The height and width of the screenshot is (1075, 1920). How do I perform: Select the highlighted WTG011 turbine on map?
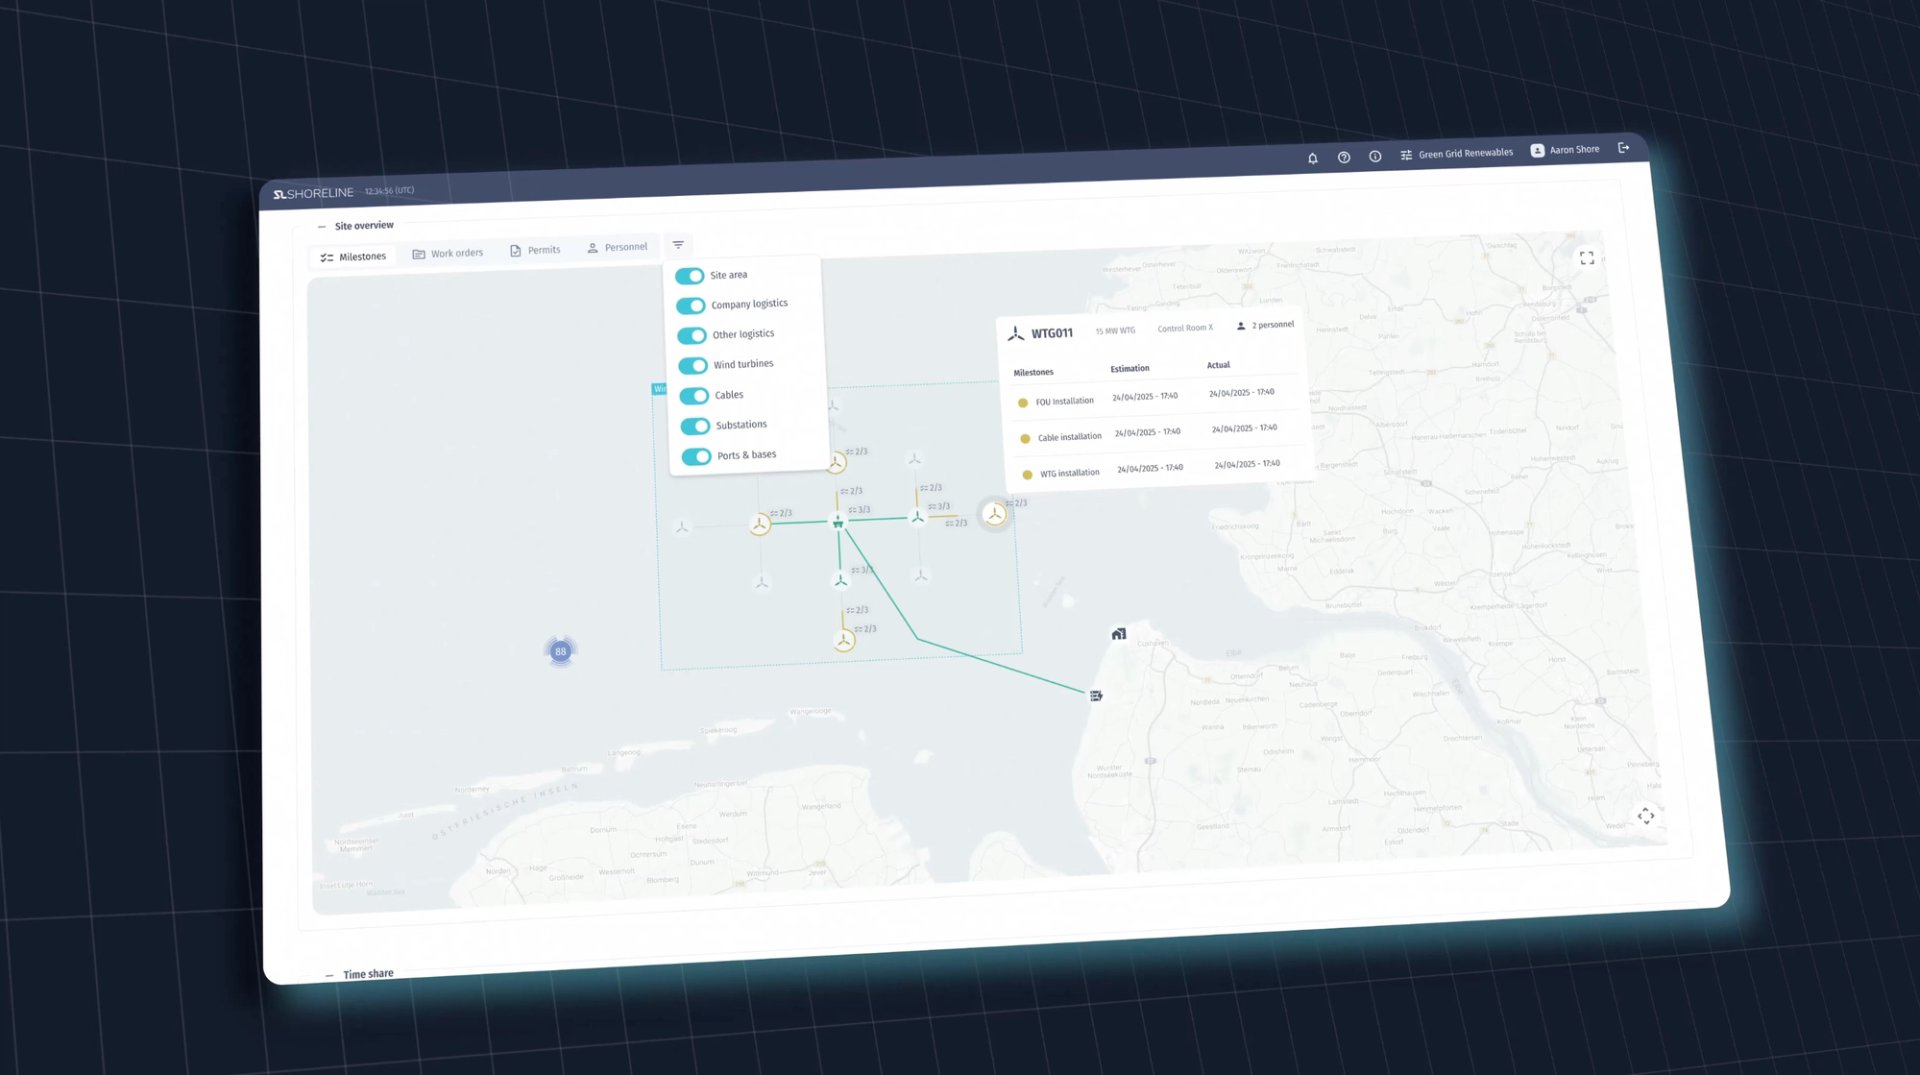[x=994, y=514]
